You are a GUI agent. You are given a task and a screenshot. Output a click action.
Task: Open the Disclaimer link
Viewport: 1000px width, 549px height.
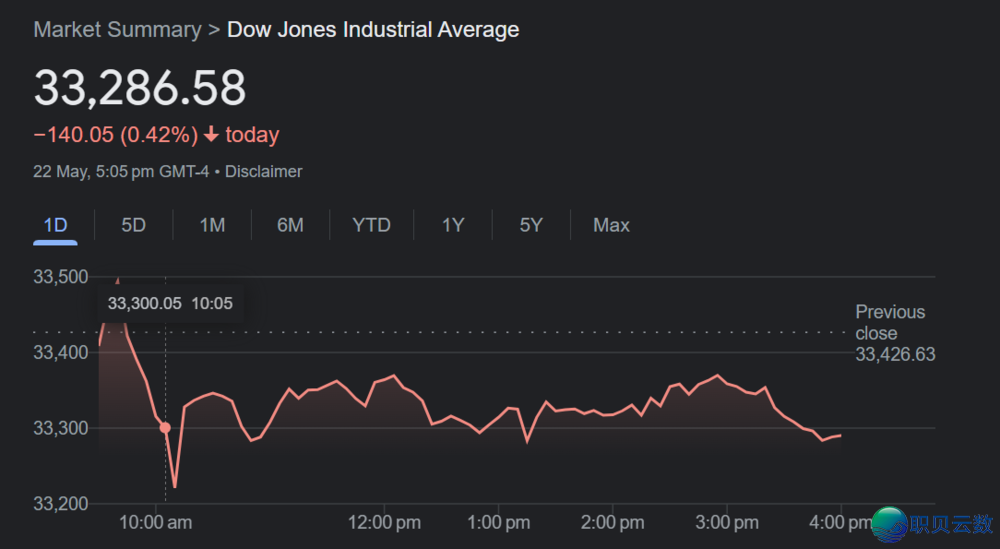263,172
